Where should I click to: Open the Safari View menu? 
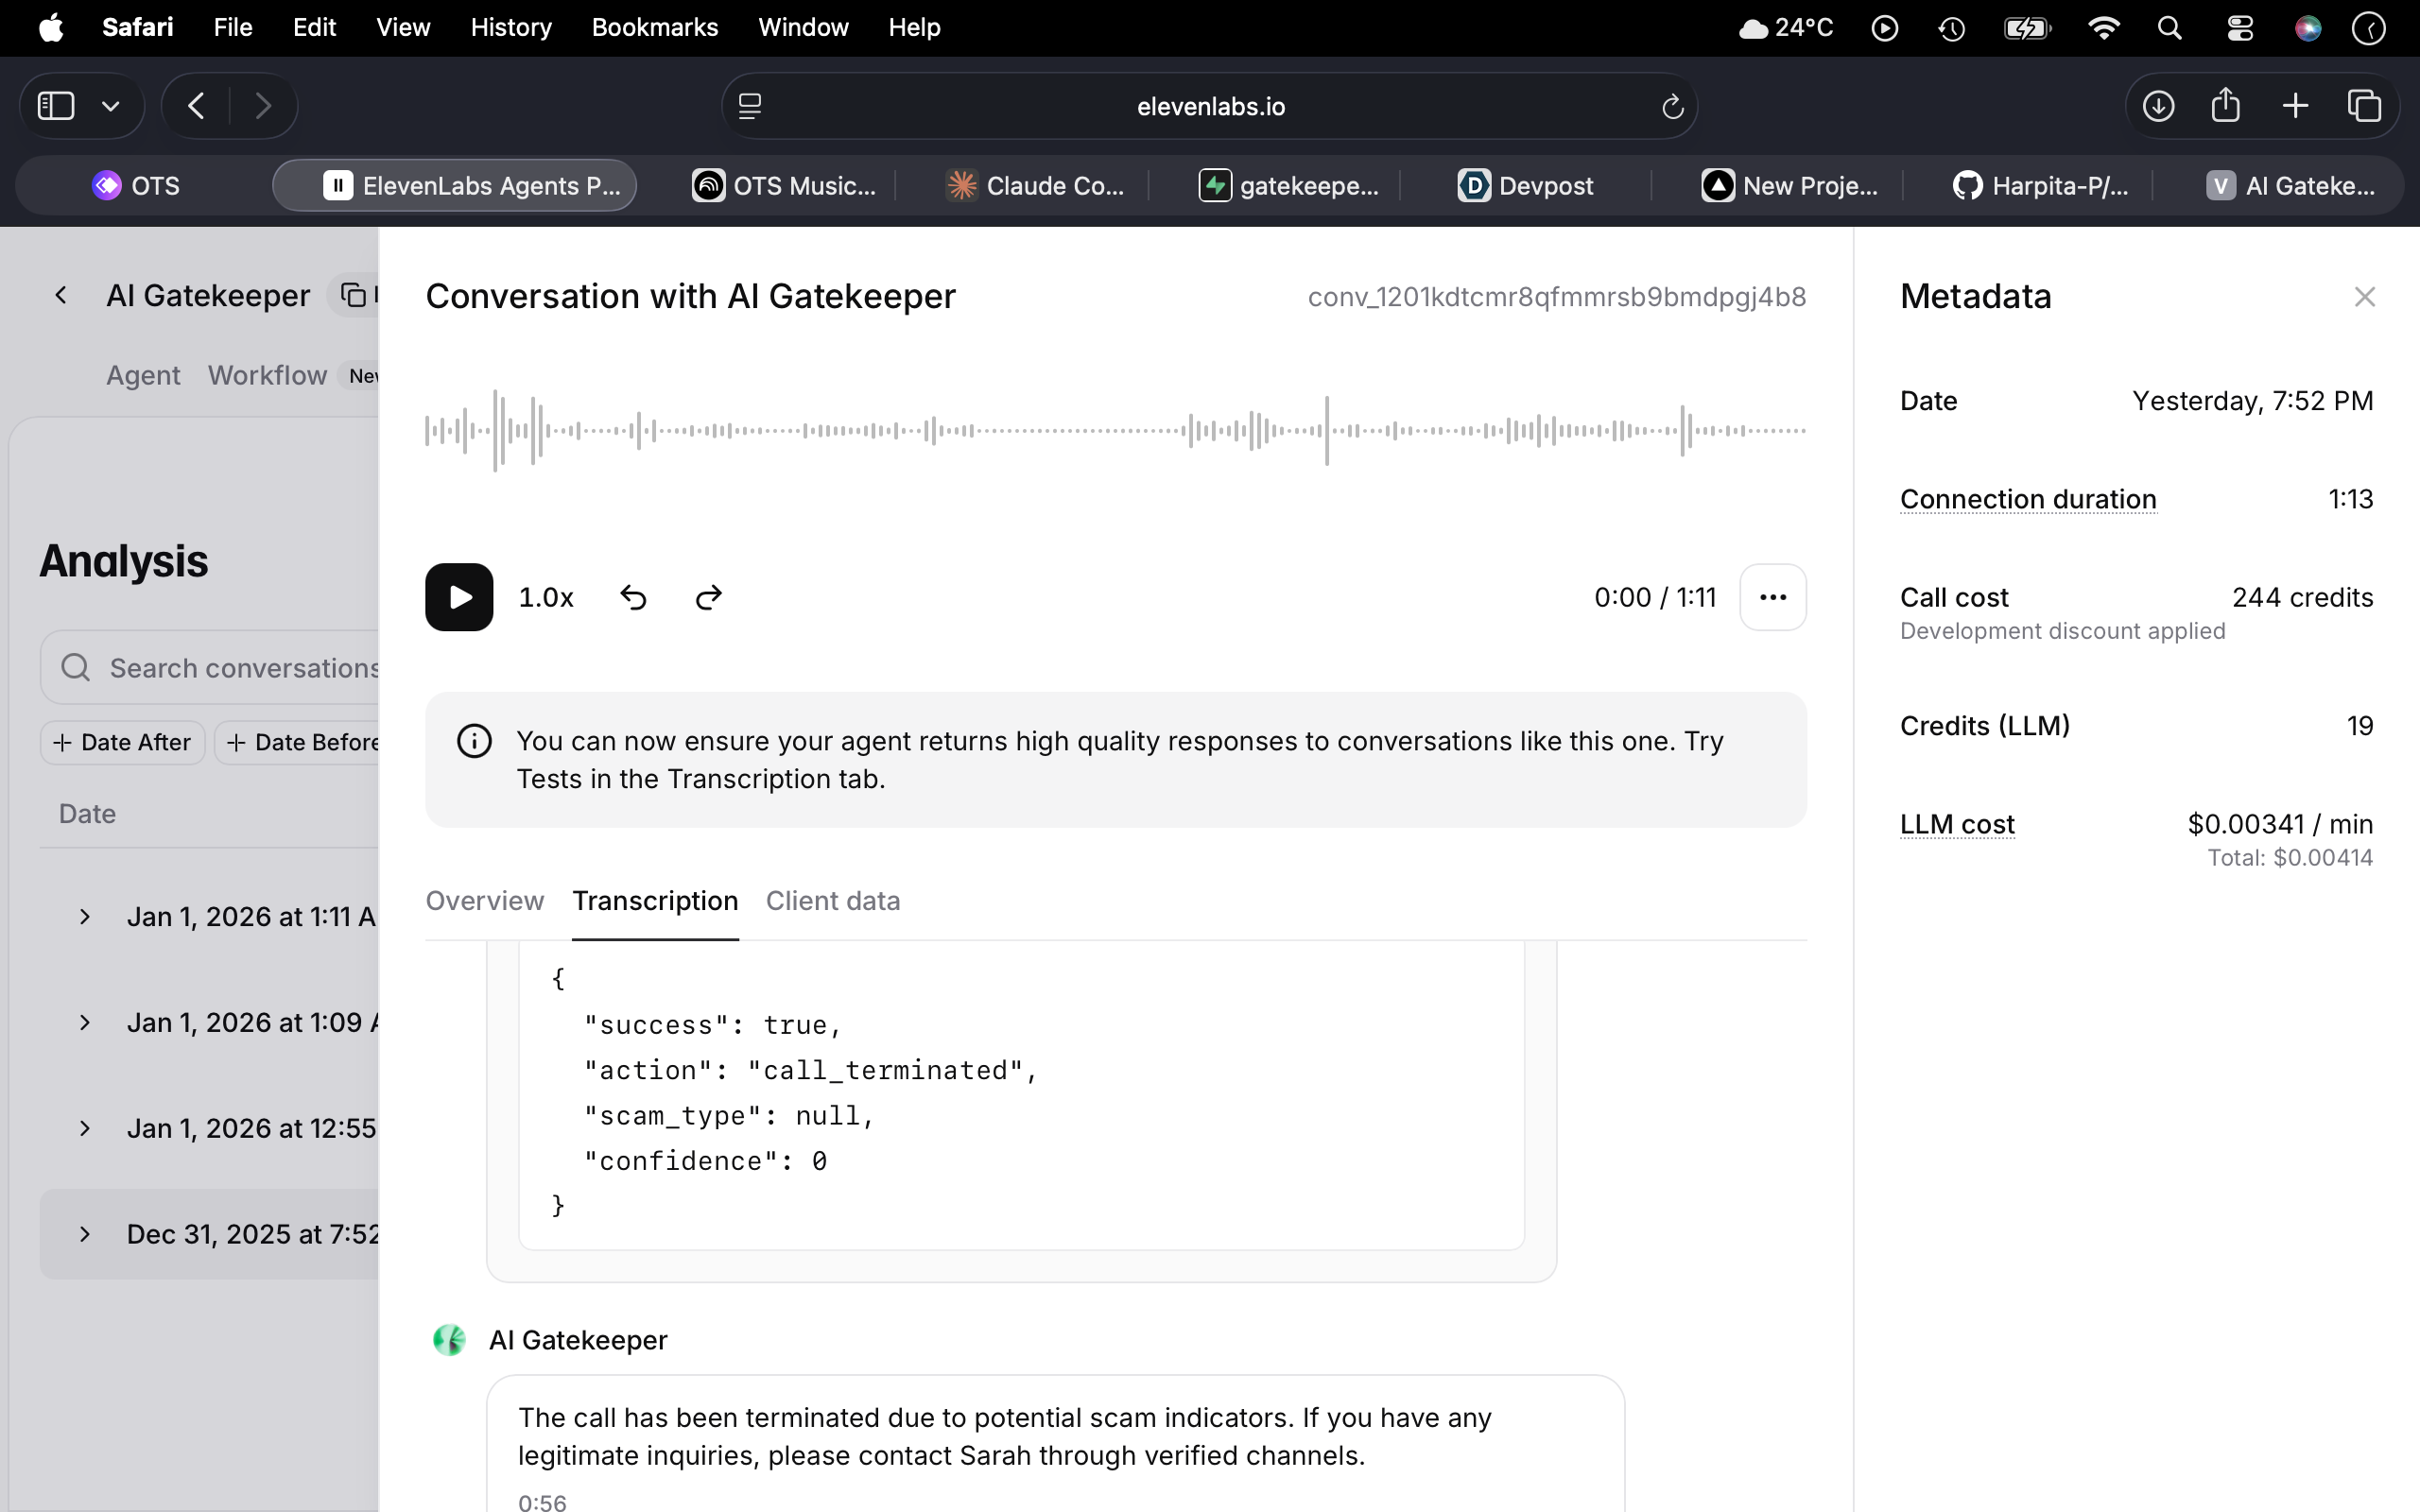coord(403,27)
